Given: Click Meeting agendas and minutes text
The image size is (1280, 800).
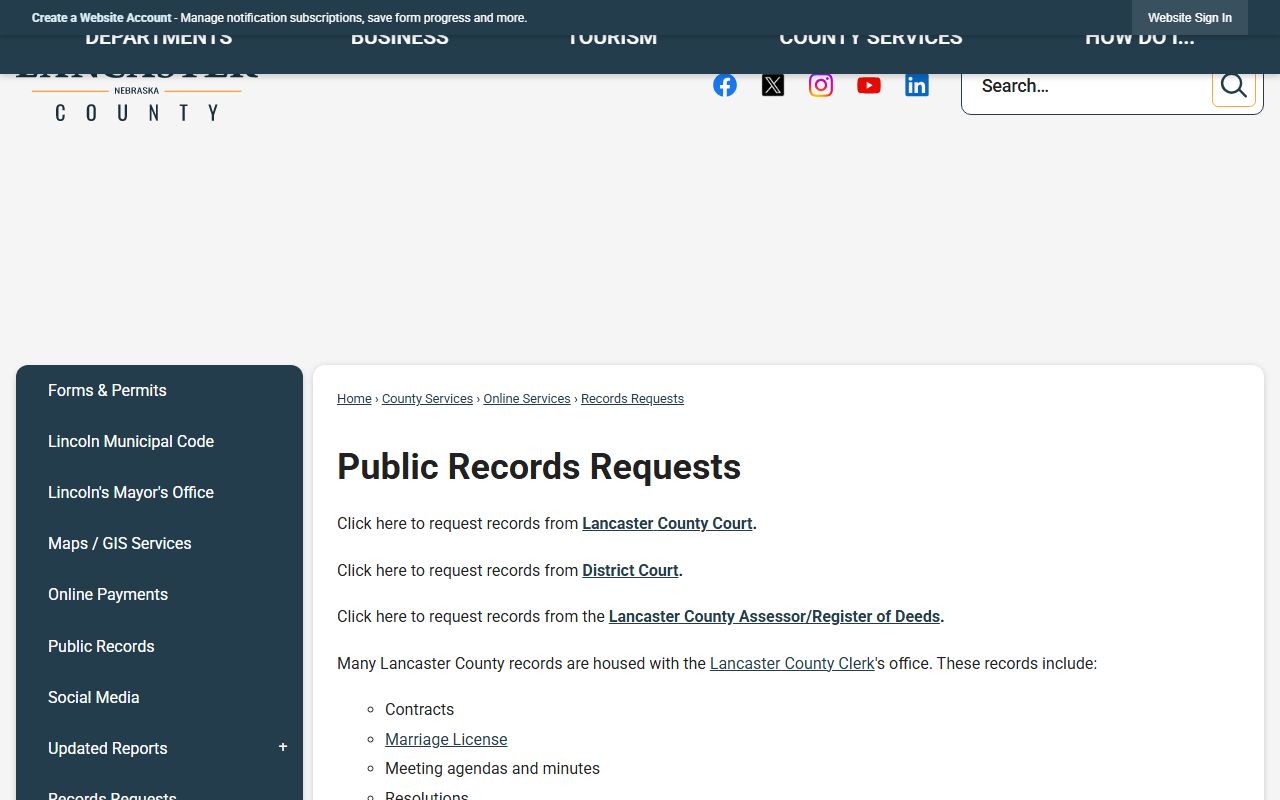Looking at the screenshot, I should point(492,769).
